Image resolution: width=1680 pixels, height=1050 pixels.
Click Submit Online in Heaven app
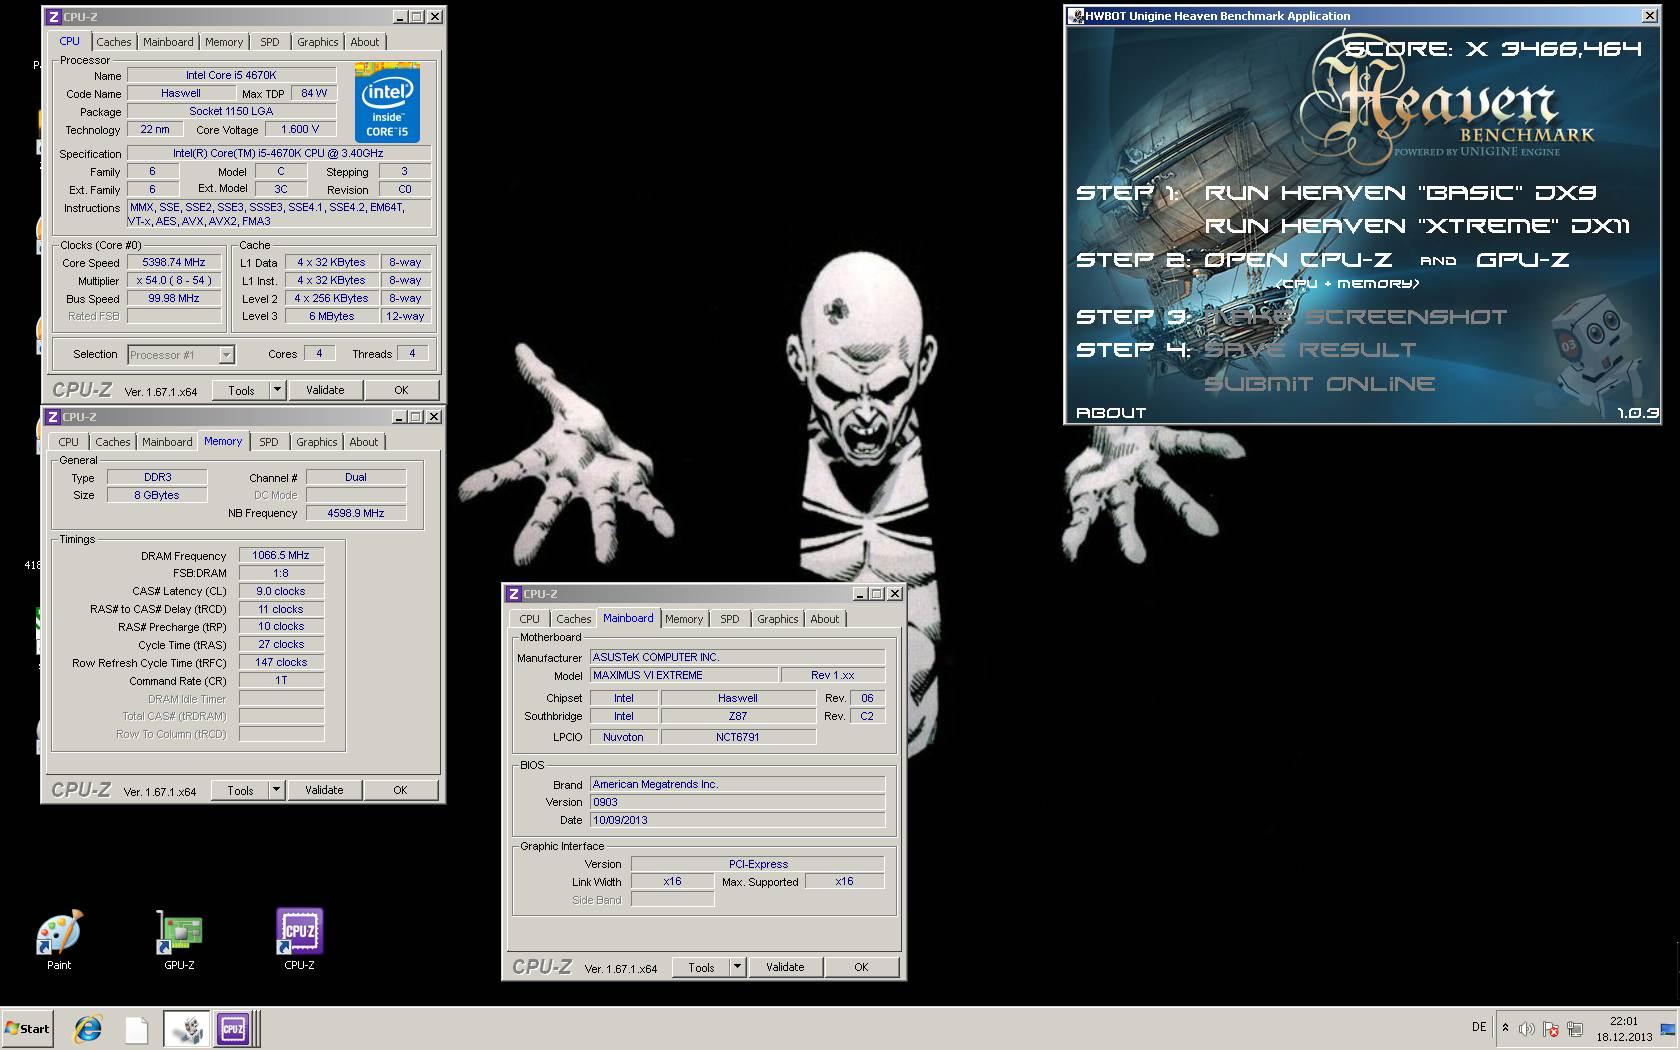(x=1320, y=384)
